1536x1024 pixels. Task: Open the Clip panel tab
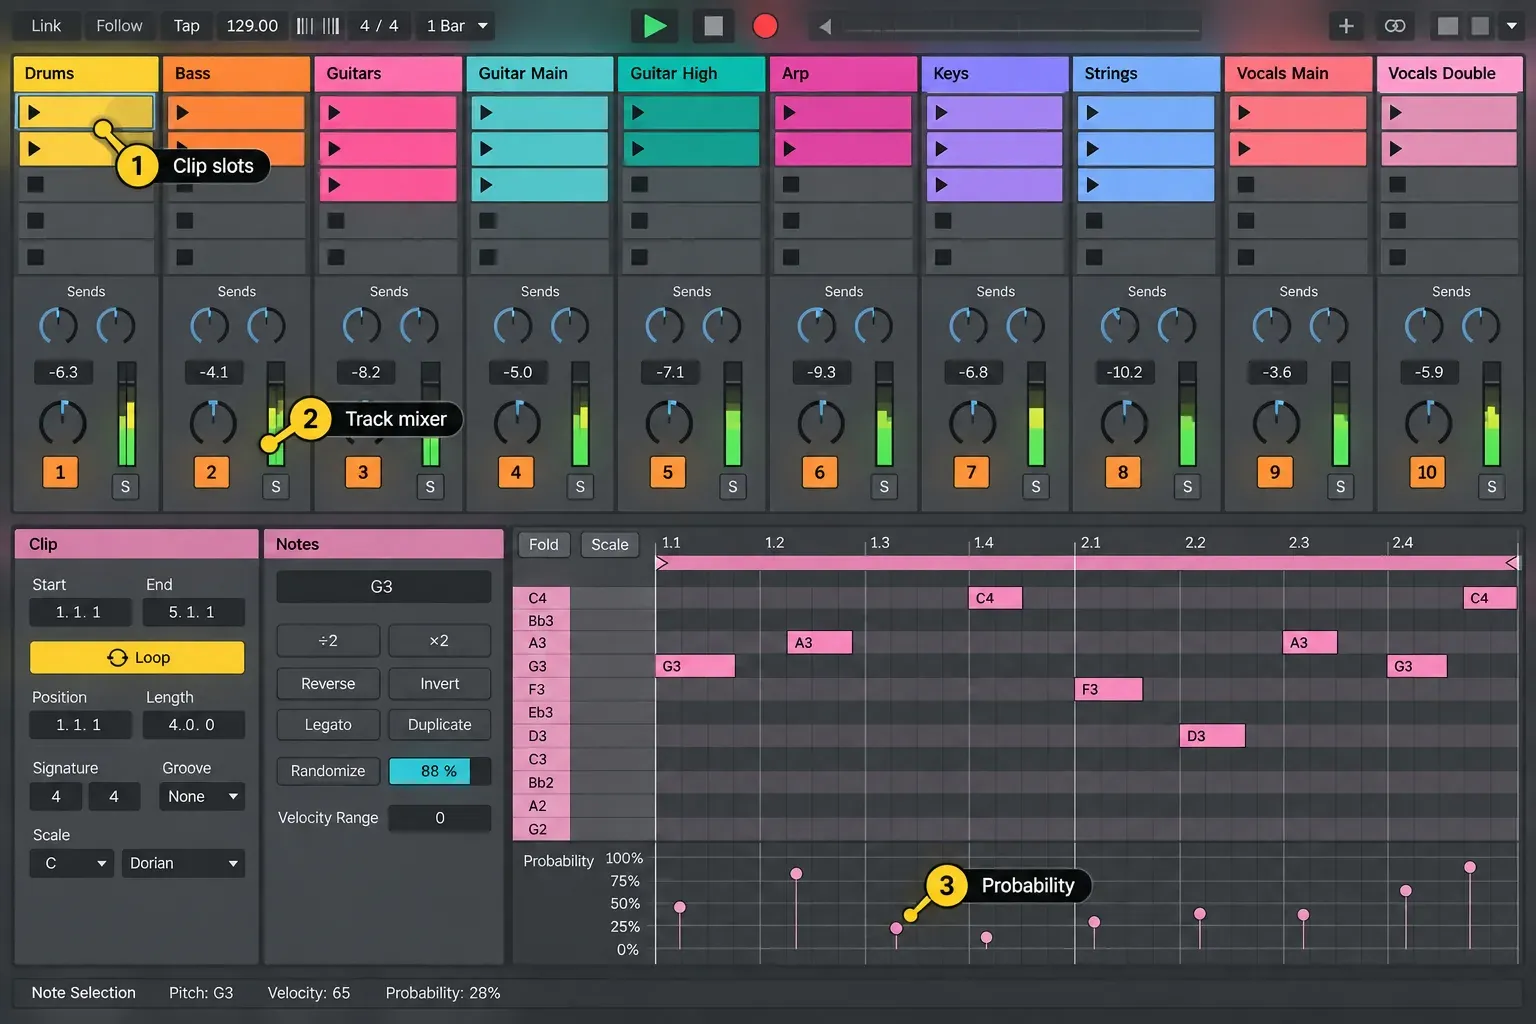coord(137,544)
